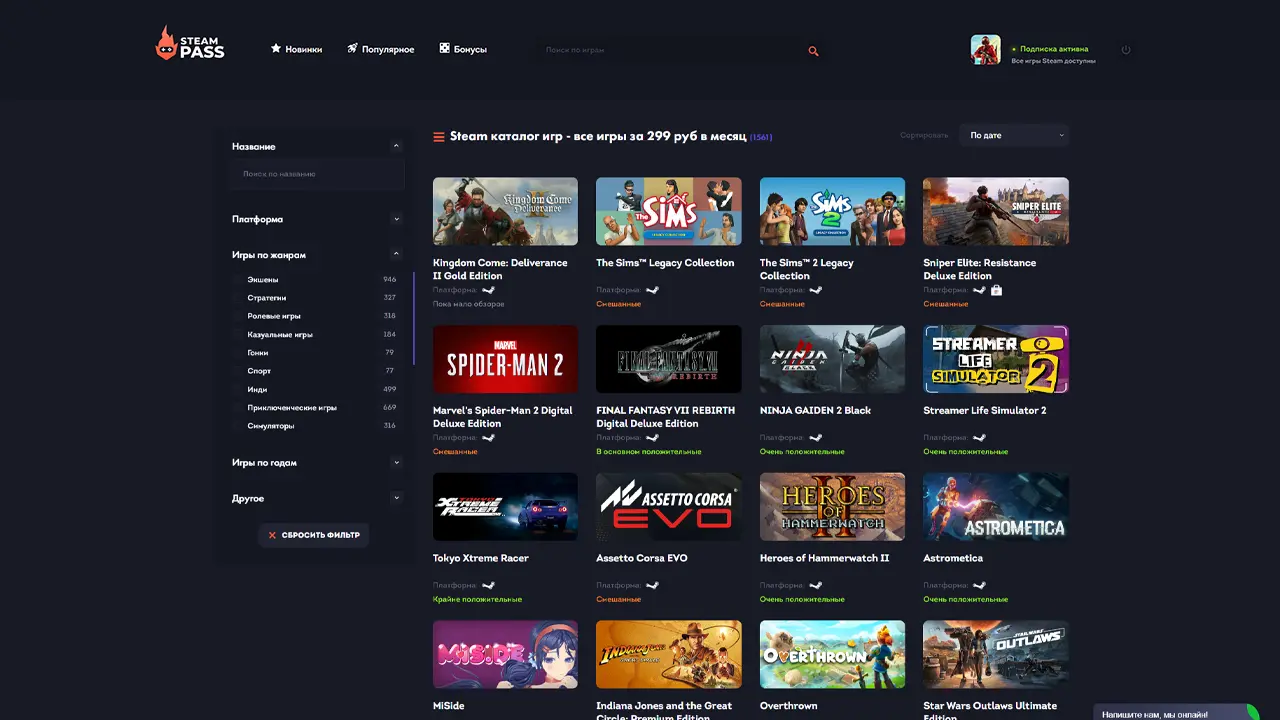
Task: Click the dice icon beside Бонусы
Action: pos(444,48)
